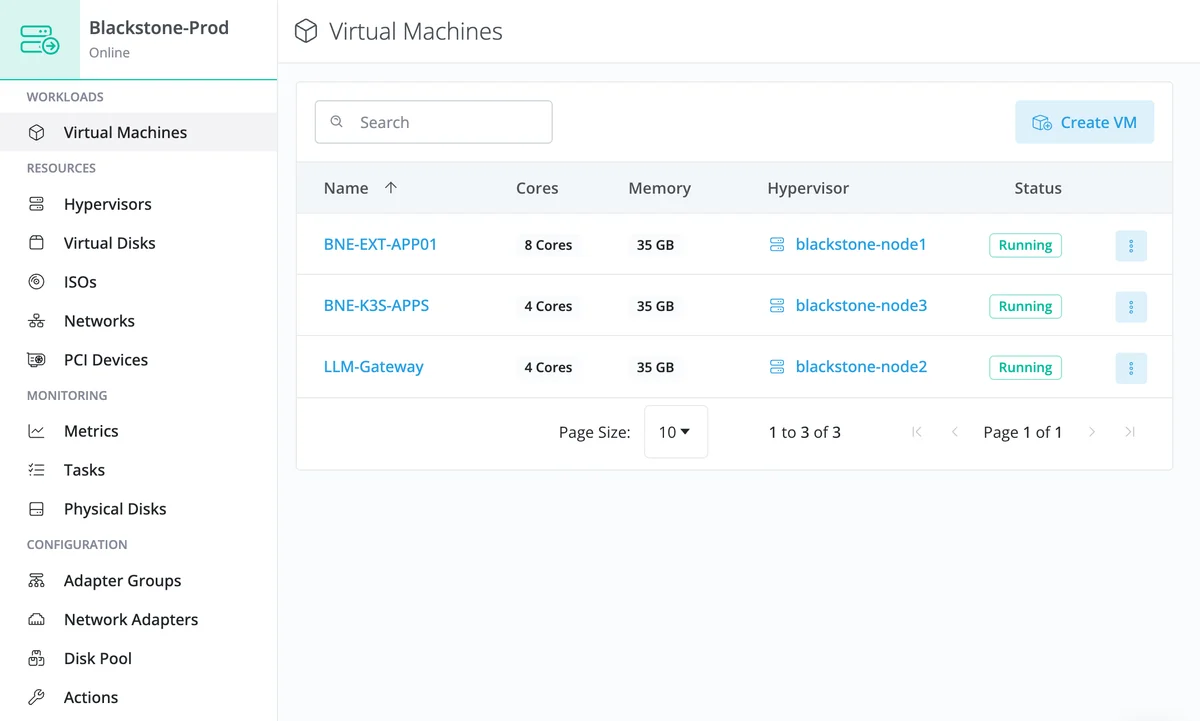Screen dimensions: 1200x721
Task: Click the 35 GB cell for BNE-K3S-APPS
Action: pyautogui.click(x=655, y=306)
